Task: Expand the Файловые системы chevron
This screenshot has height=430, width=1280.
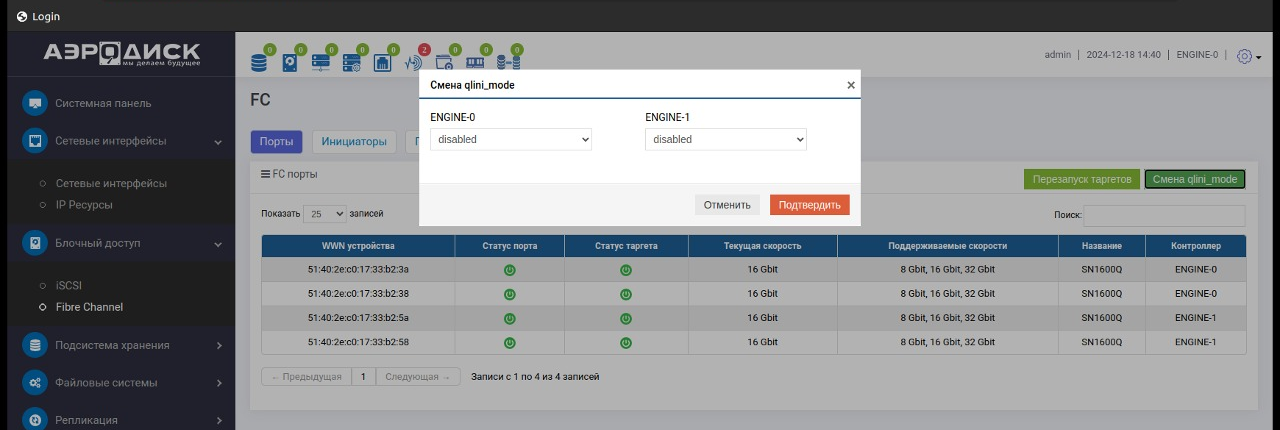Action: (218, 383)
